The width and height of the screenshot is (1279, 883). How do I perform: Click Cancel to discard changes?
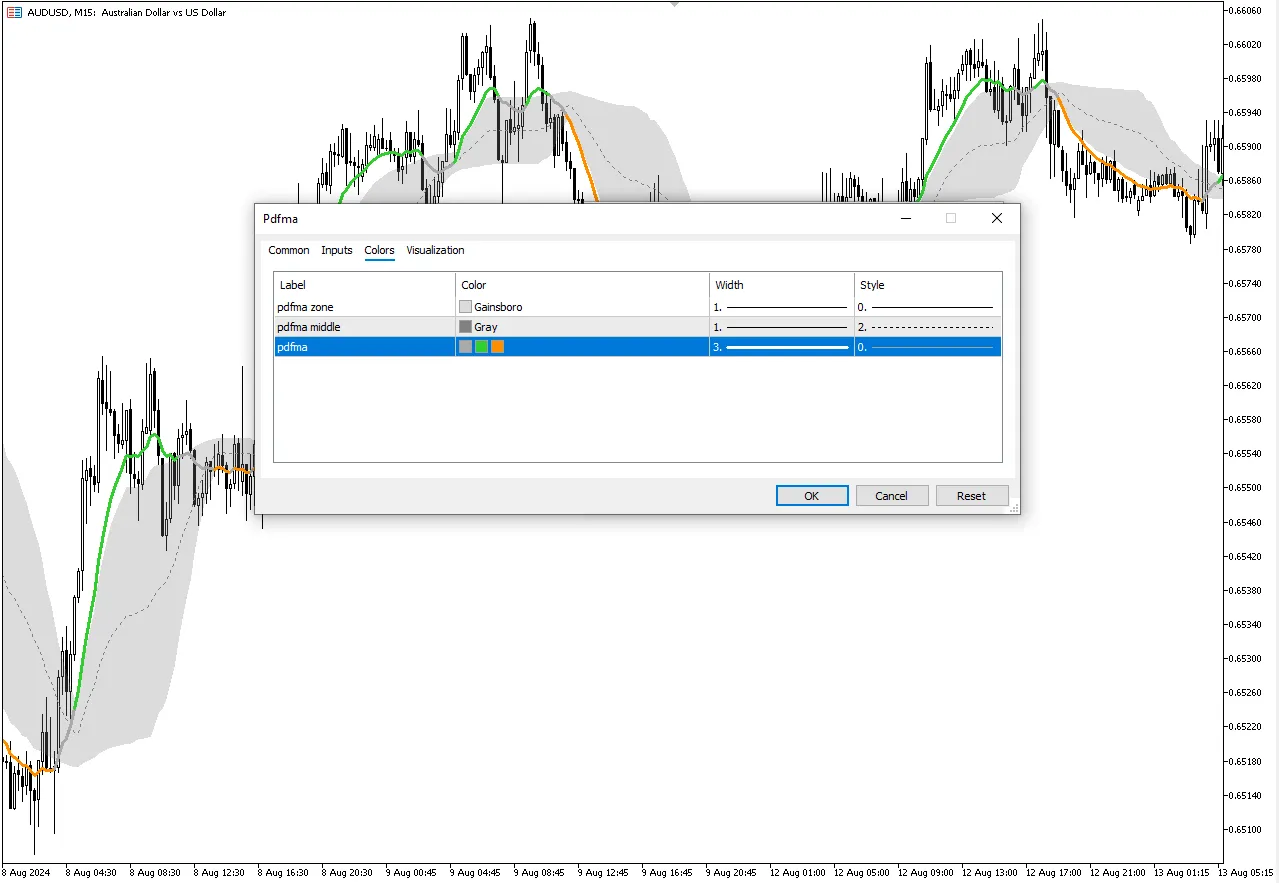[x=891, y=496]
